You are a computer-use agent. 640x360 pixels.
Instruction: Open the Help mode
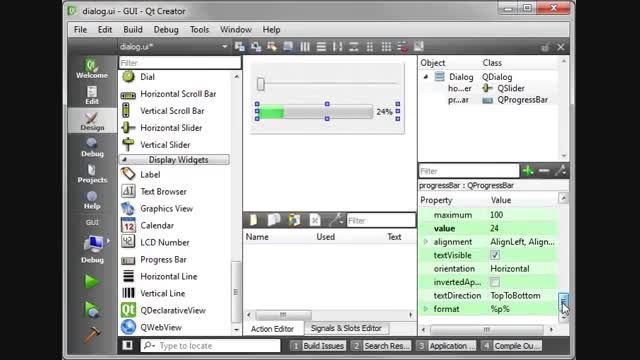(92, 200)
